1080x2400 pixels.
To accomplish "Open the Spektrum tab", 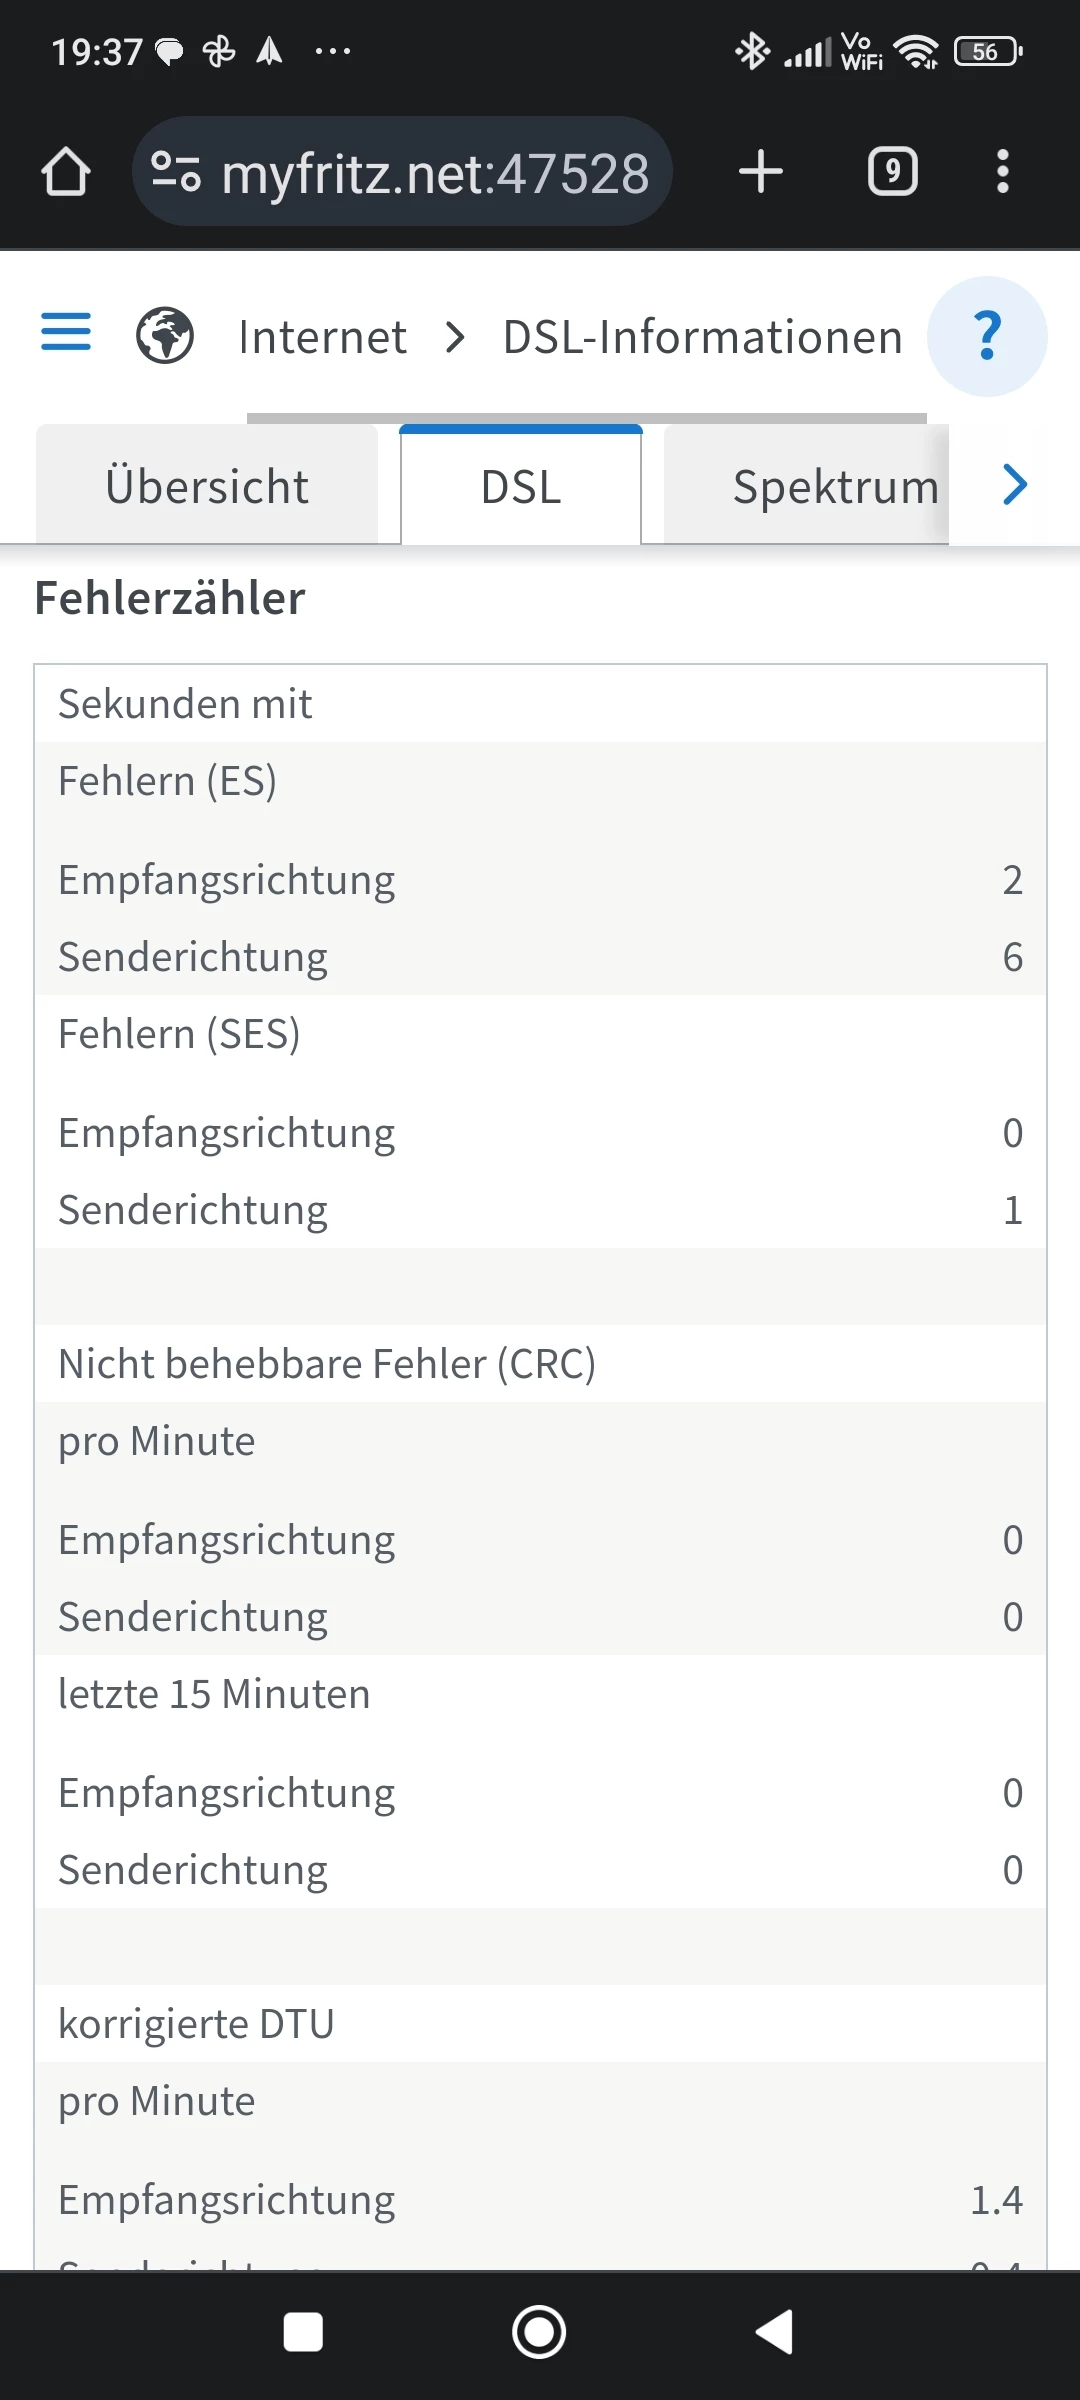I will coord(835,487).
